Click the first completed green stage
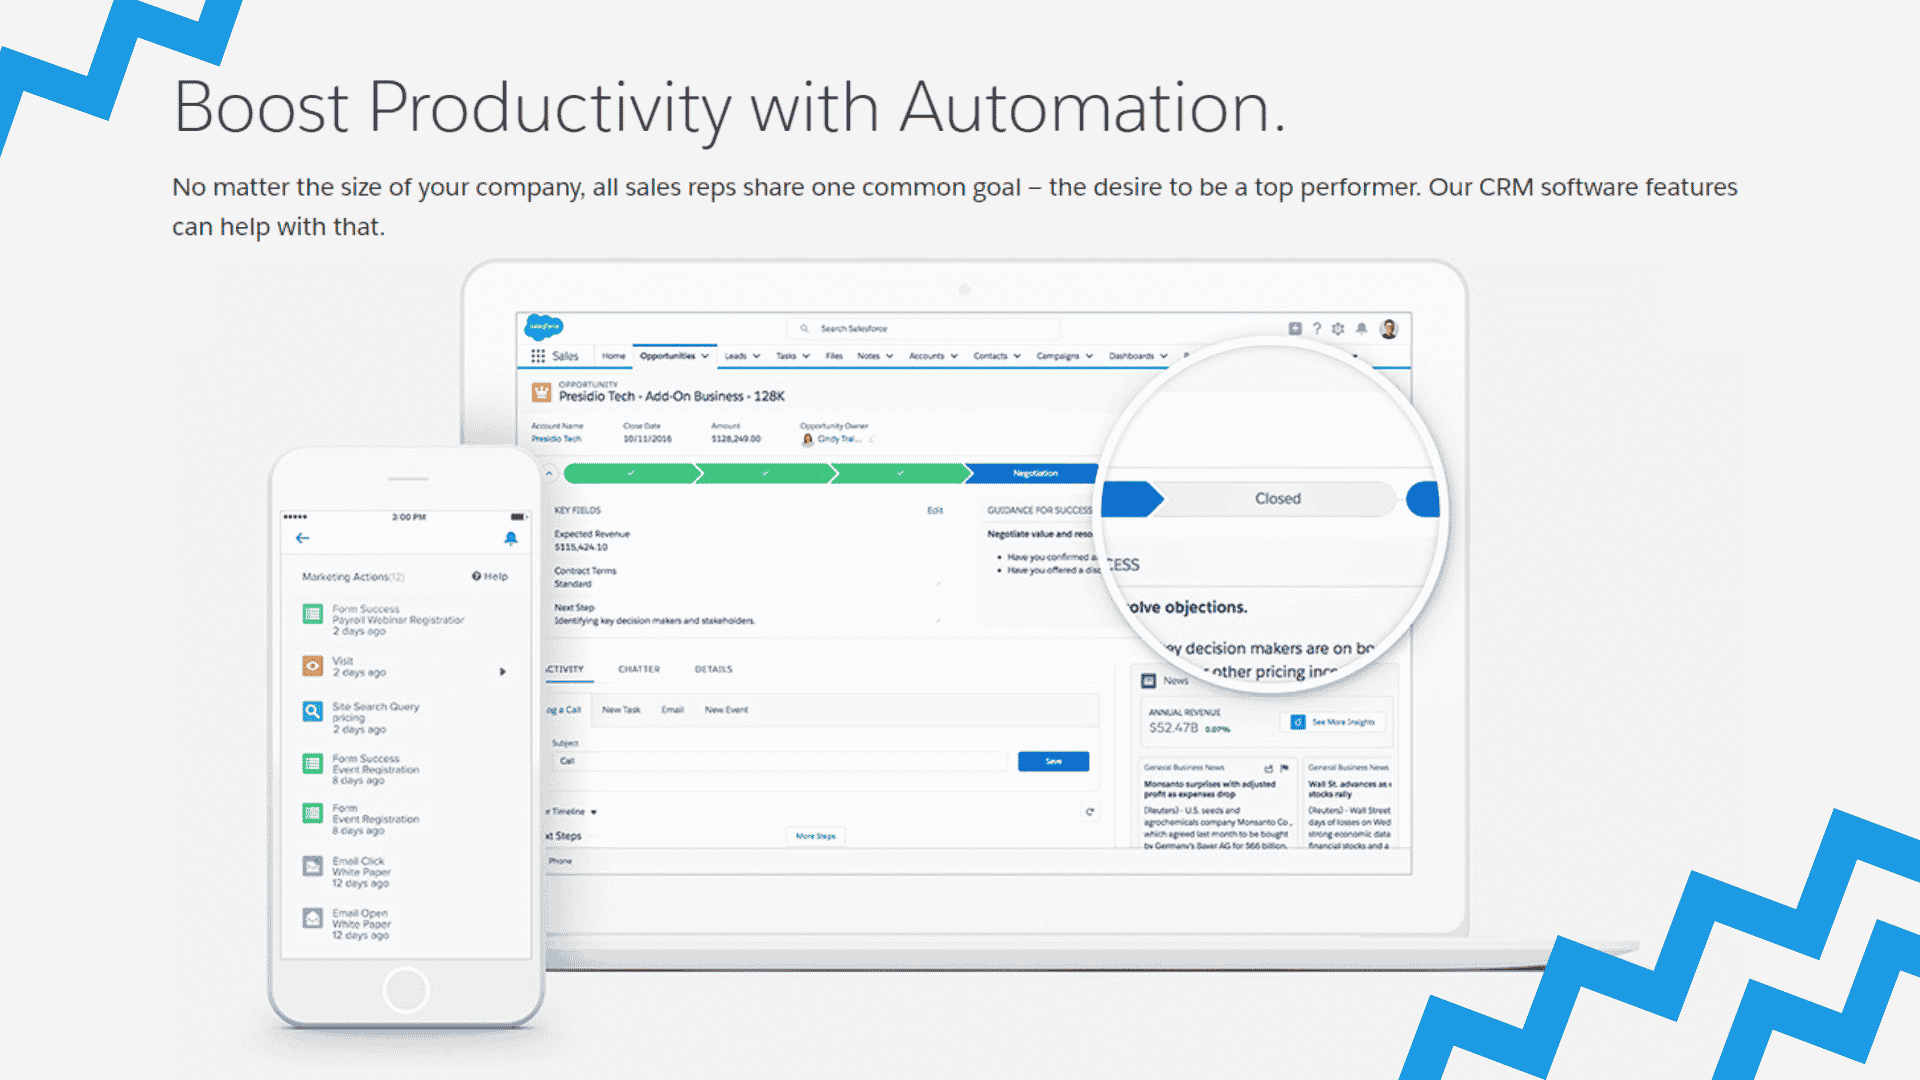This screenshot has width=1920, height=1080. point(630,473)
